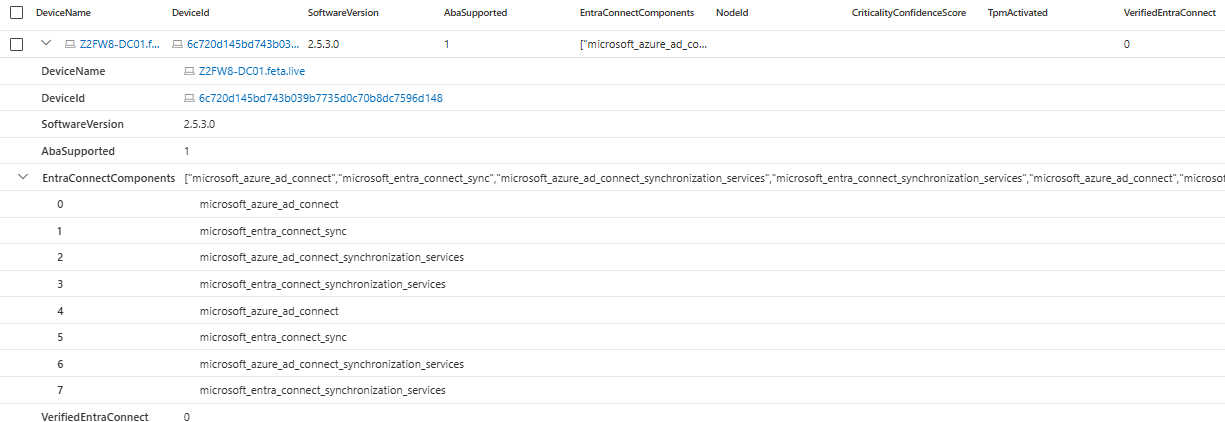Sort by the CriticalityConfidenceScore column header
This screenshot has width=1225, height=422.
click(909, 13)
